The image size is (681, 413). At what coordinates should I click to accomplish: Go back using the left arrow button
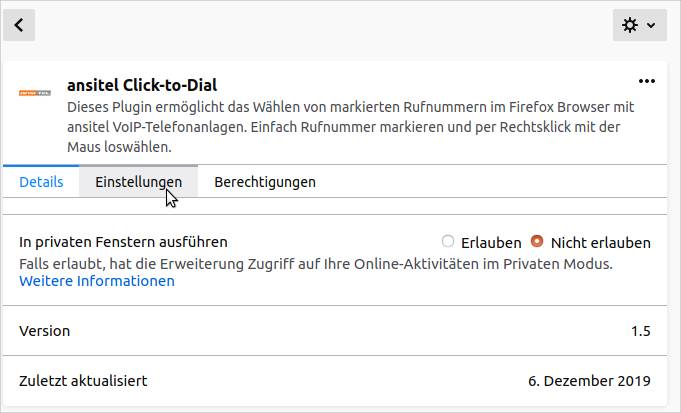[19, 25]
